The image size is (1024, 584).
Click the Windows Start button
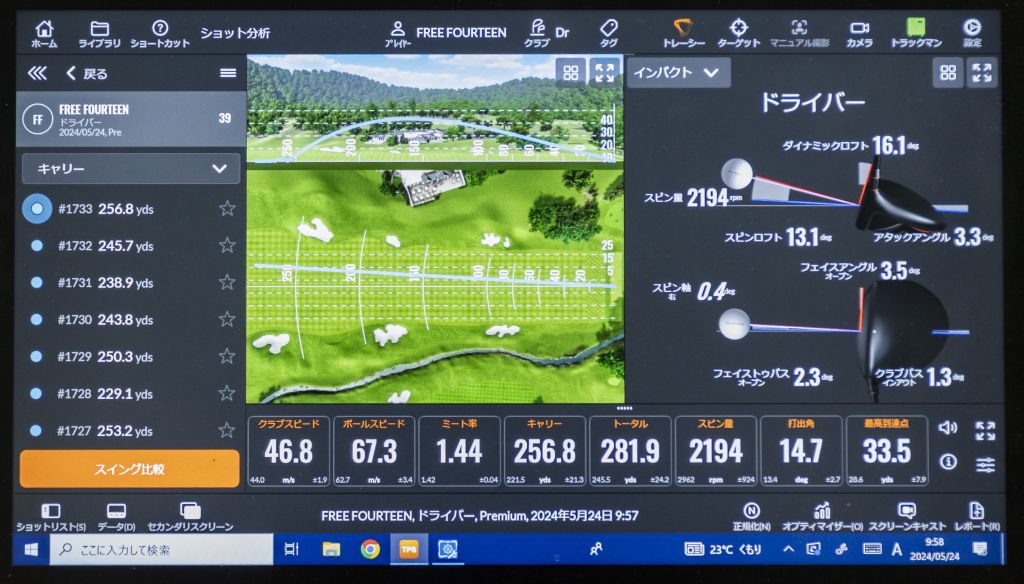[31, 549]
